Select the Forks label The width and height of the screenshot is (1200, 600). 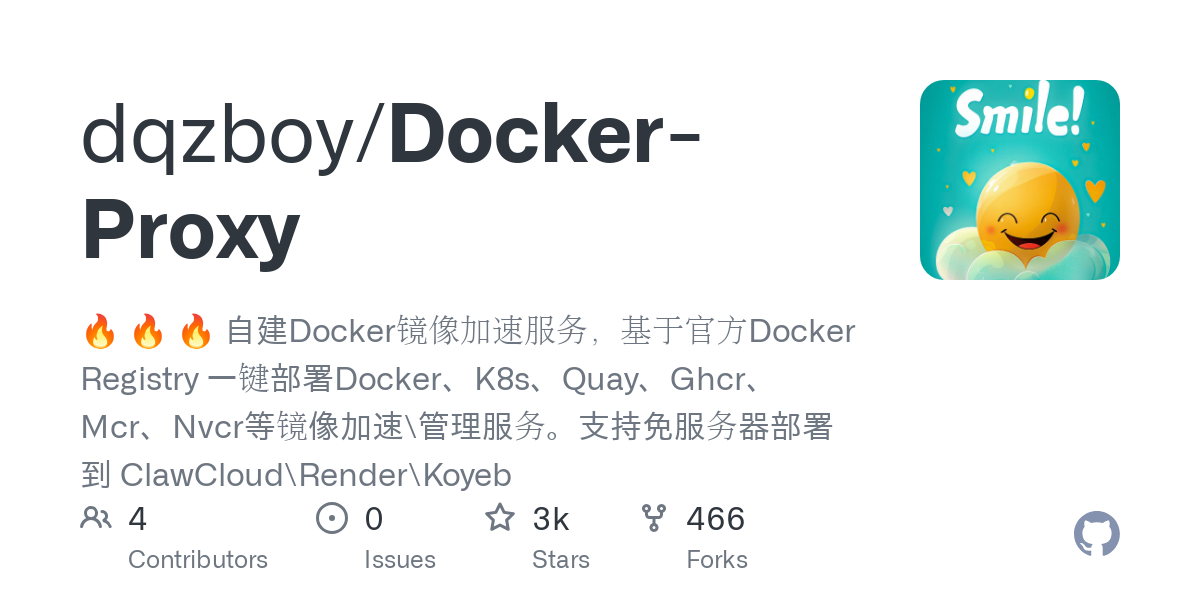(x=717, y=559)
